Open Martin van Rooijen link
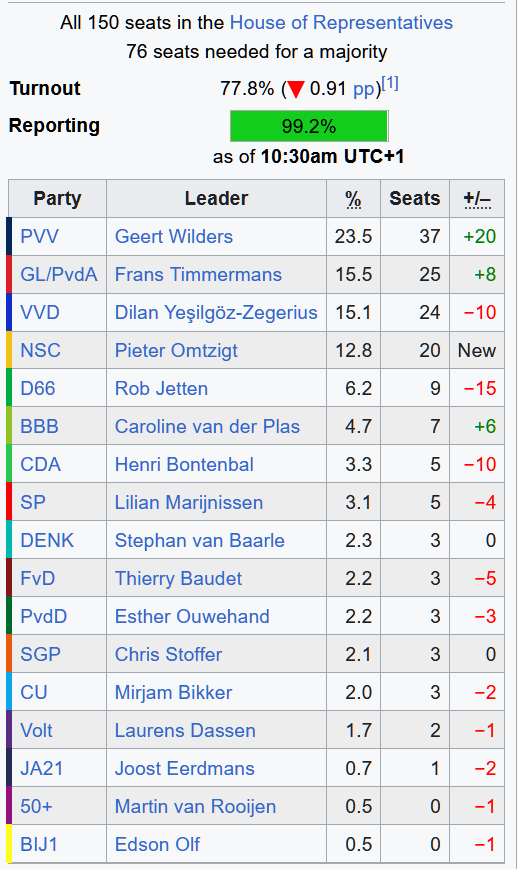 [195, 806]
